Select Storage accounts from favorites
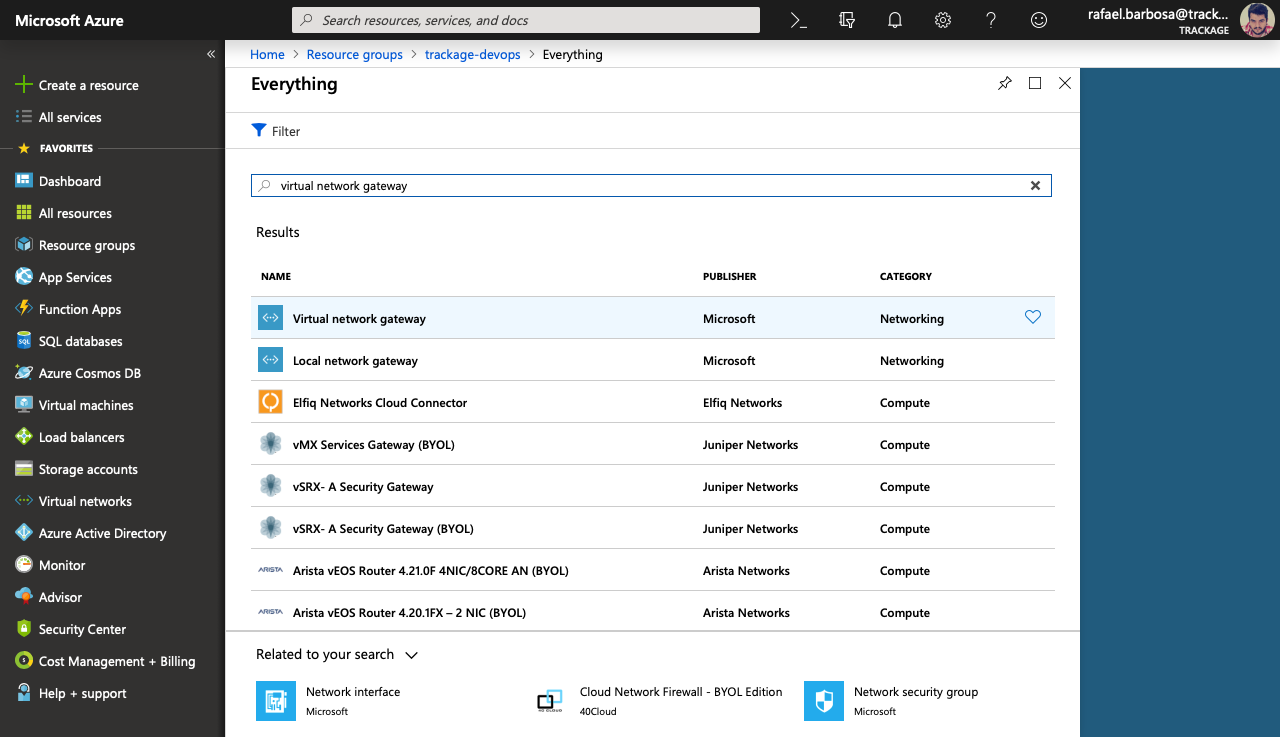 tap(88, 469)
